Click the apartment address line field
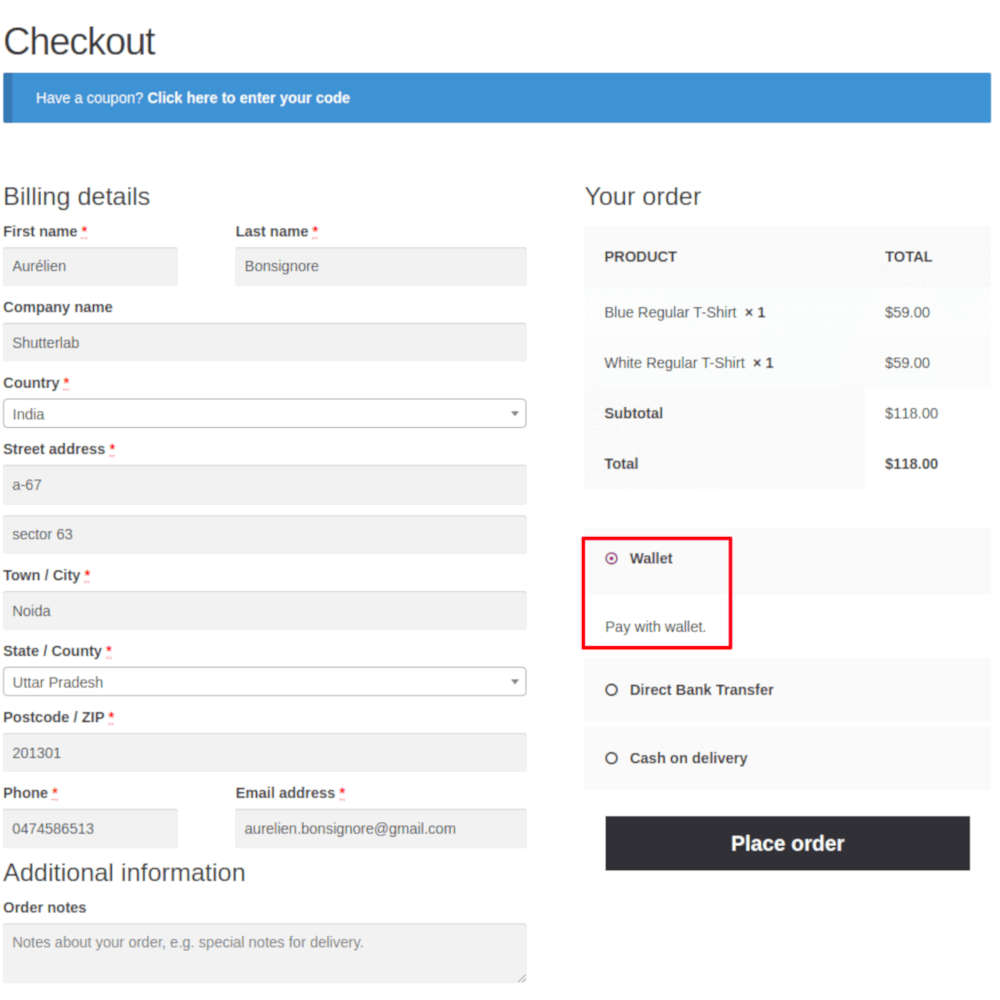The image size is (1000, 1000). [265, 534]
